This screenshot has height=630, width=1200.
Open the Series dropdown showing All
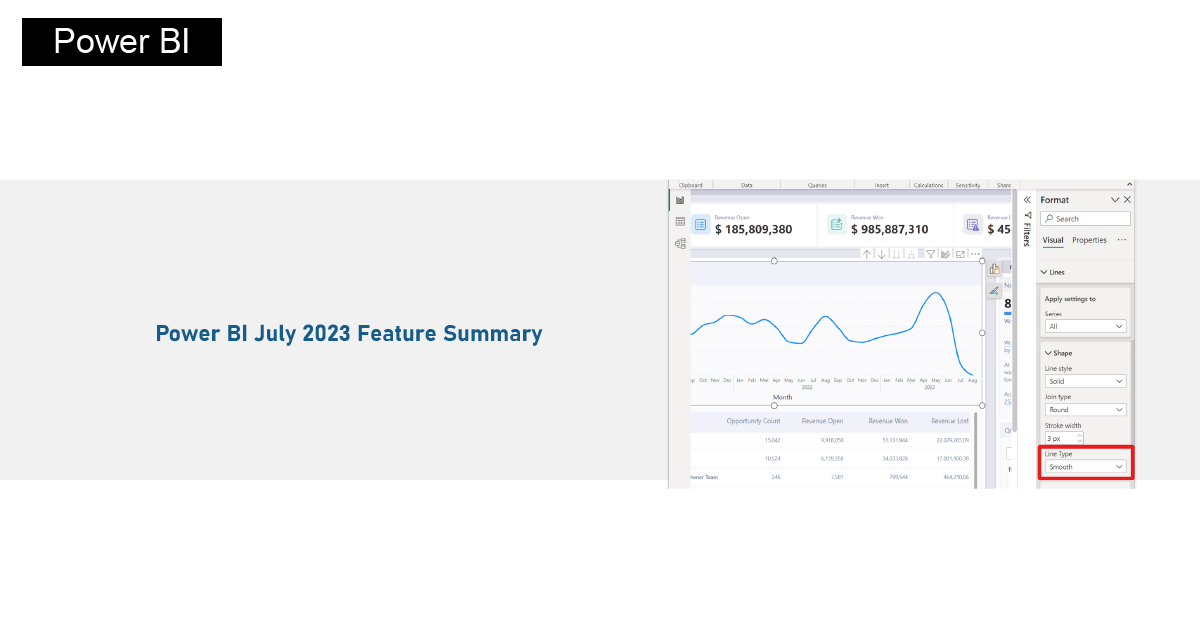[x=1085, y=326]
